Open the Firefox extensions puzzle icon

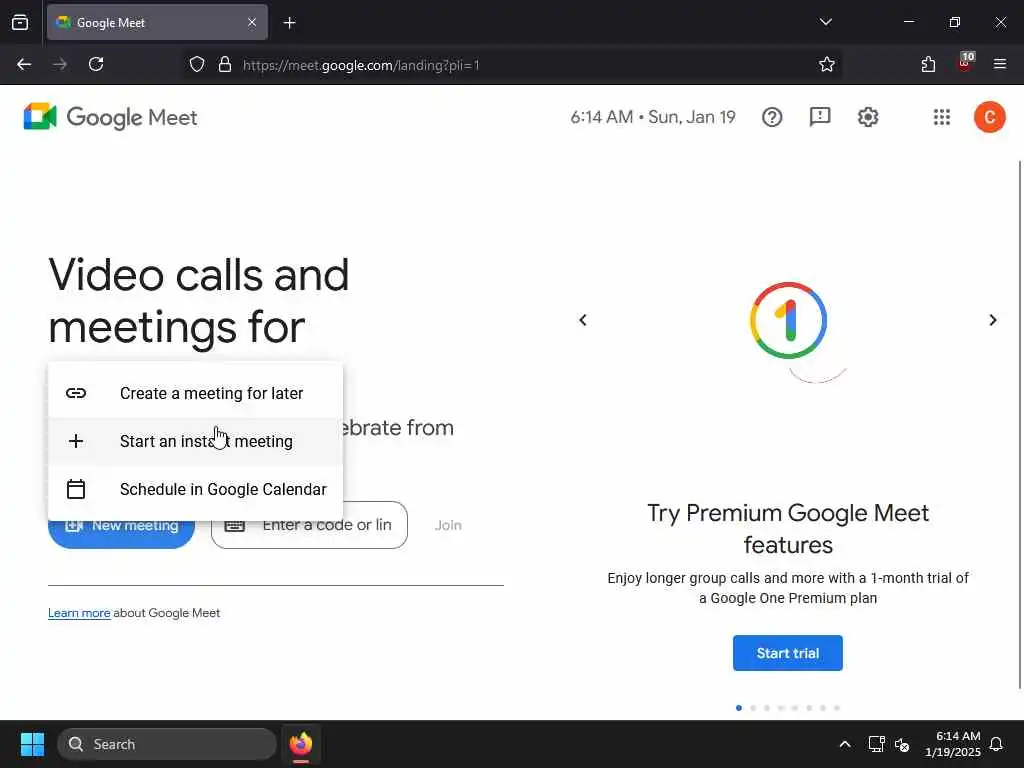tap(928, 65)
